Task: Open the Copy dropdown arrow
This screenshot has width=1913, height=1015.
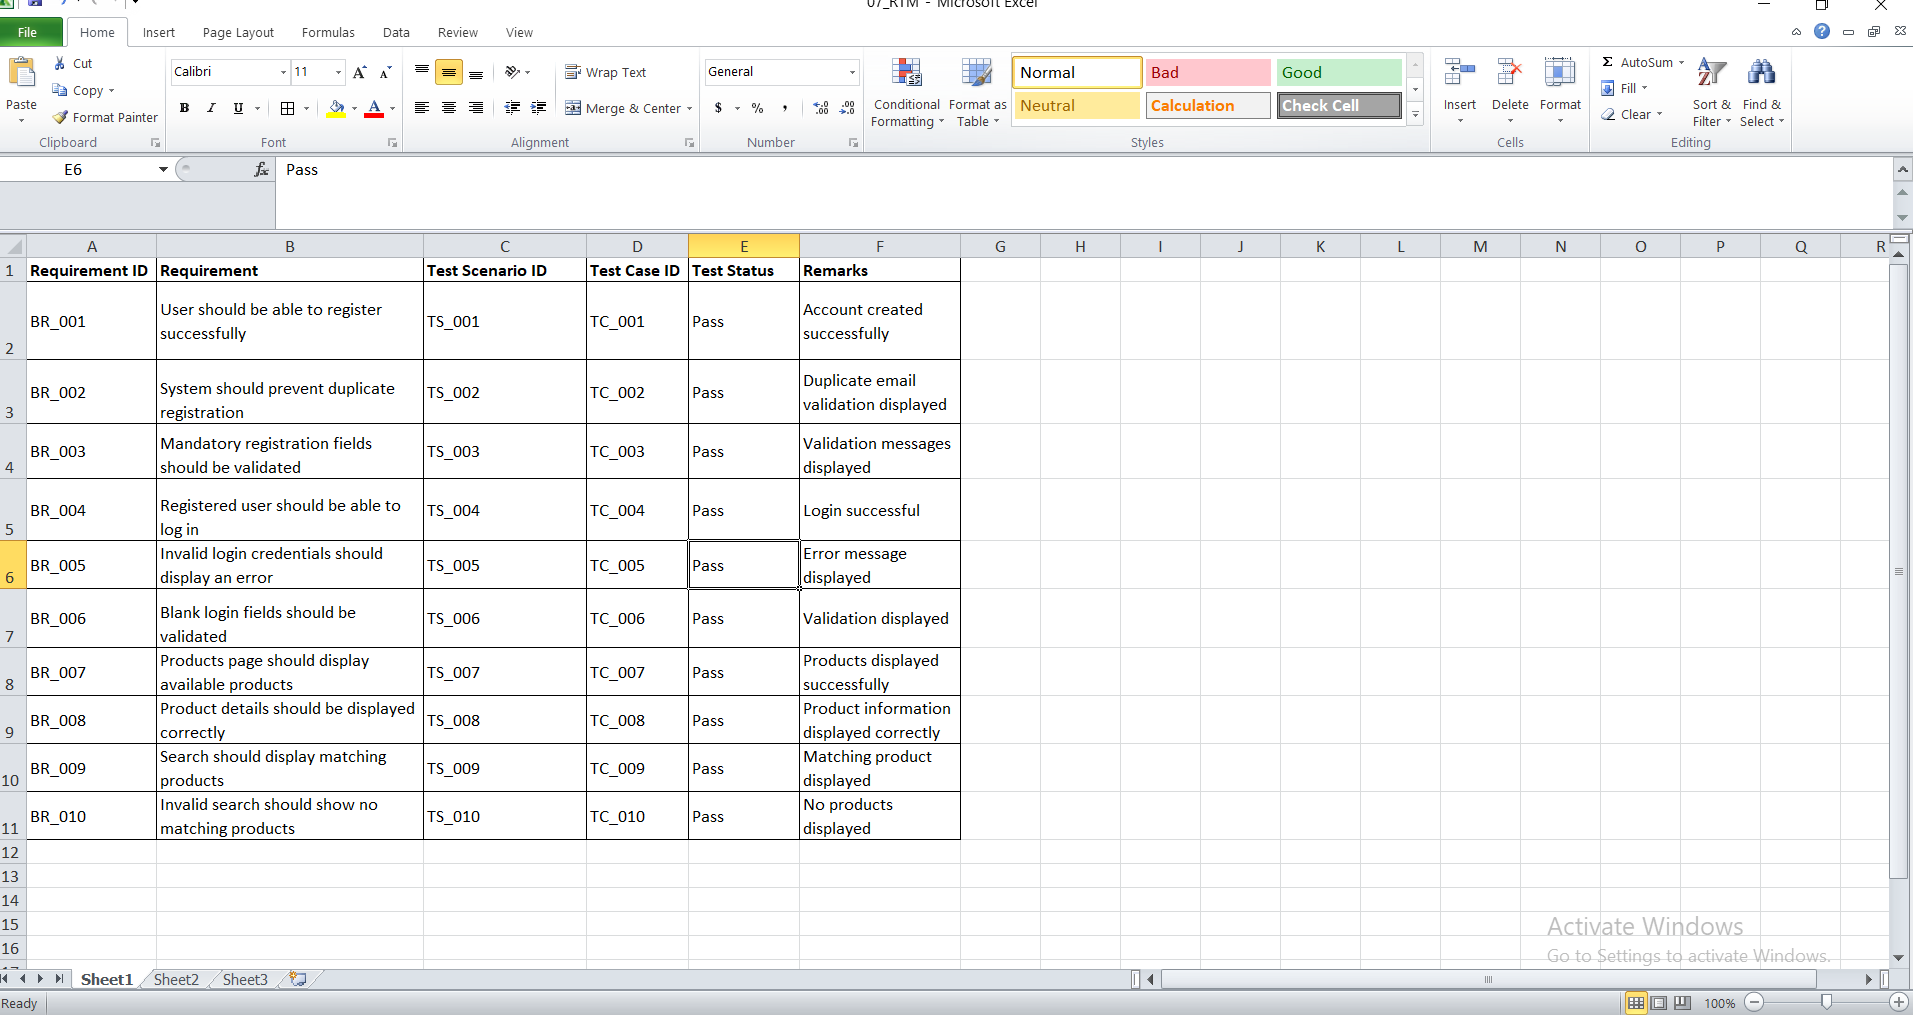Action: click(x=111, y=90)
